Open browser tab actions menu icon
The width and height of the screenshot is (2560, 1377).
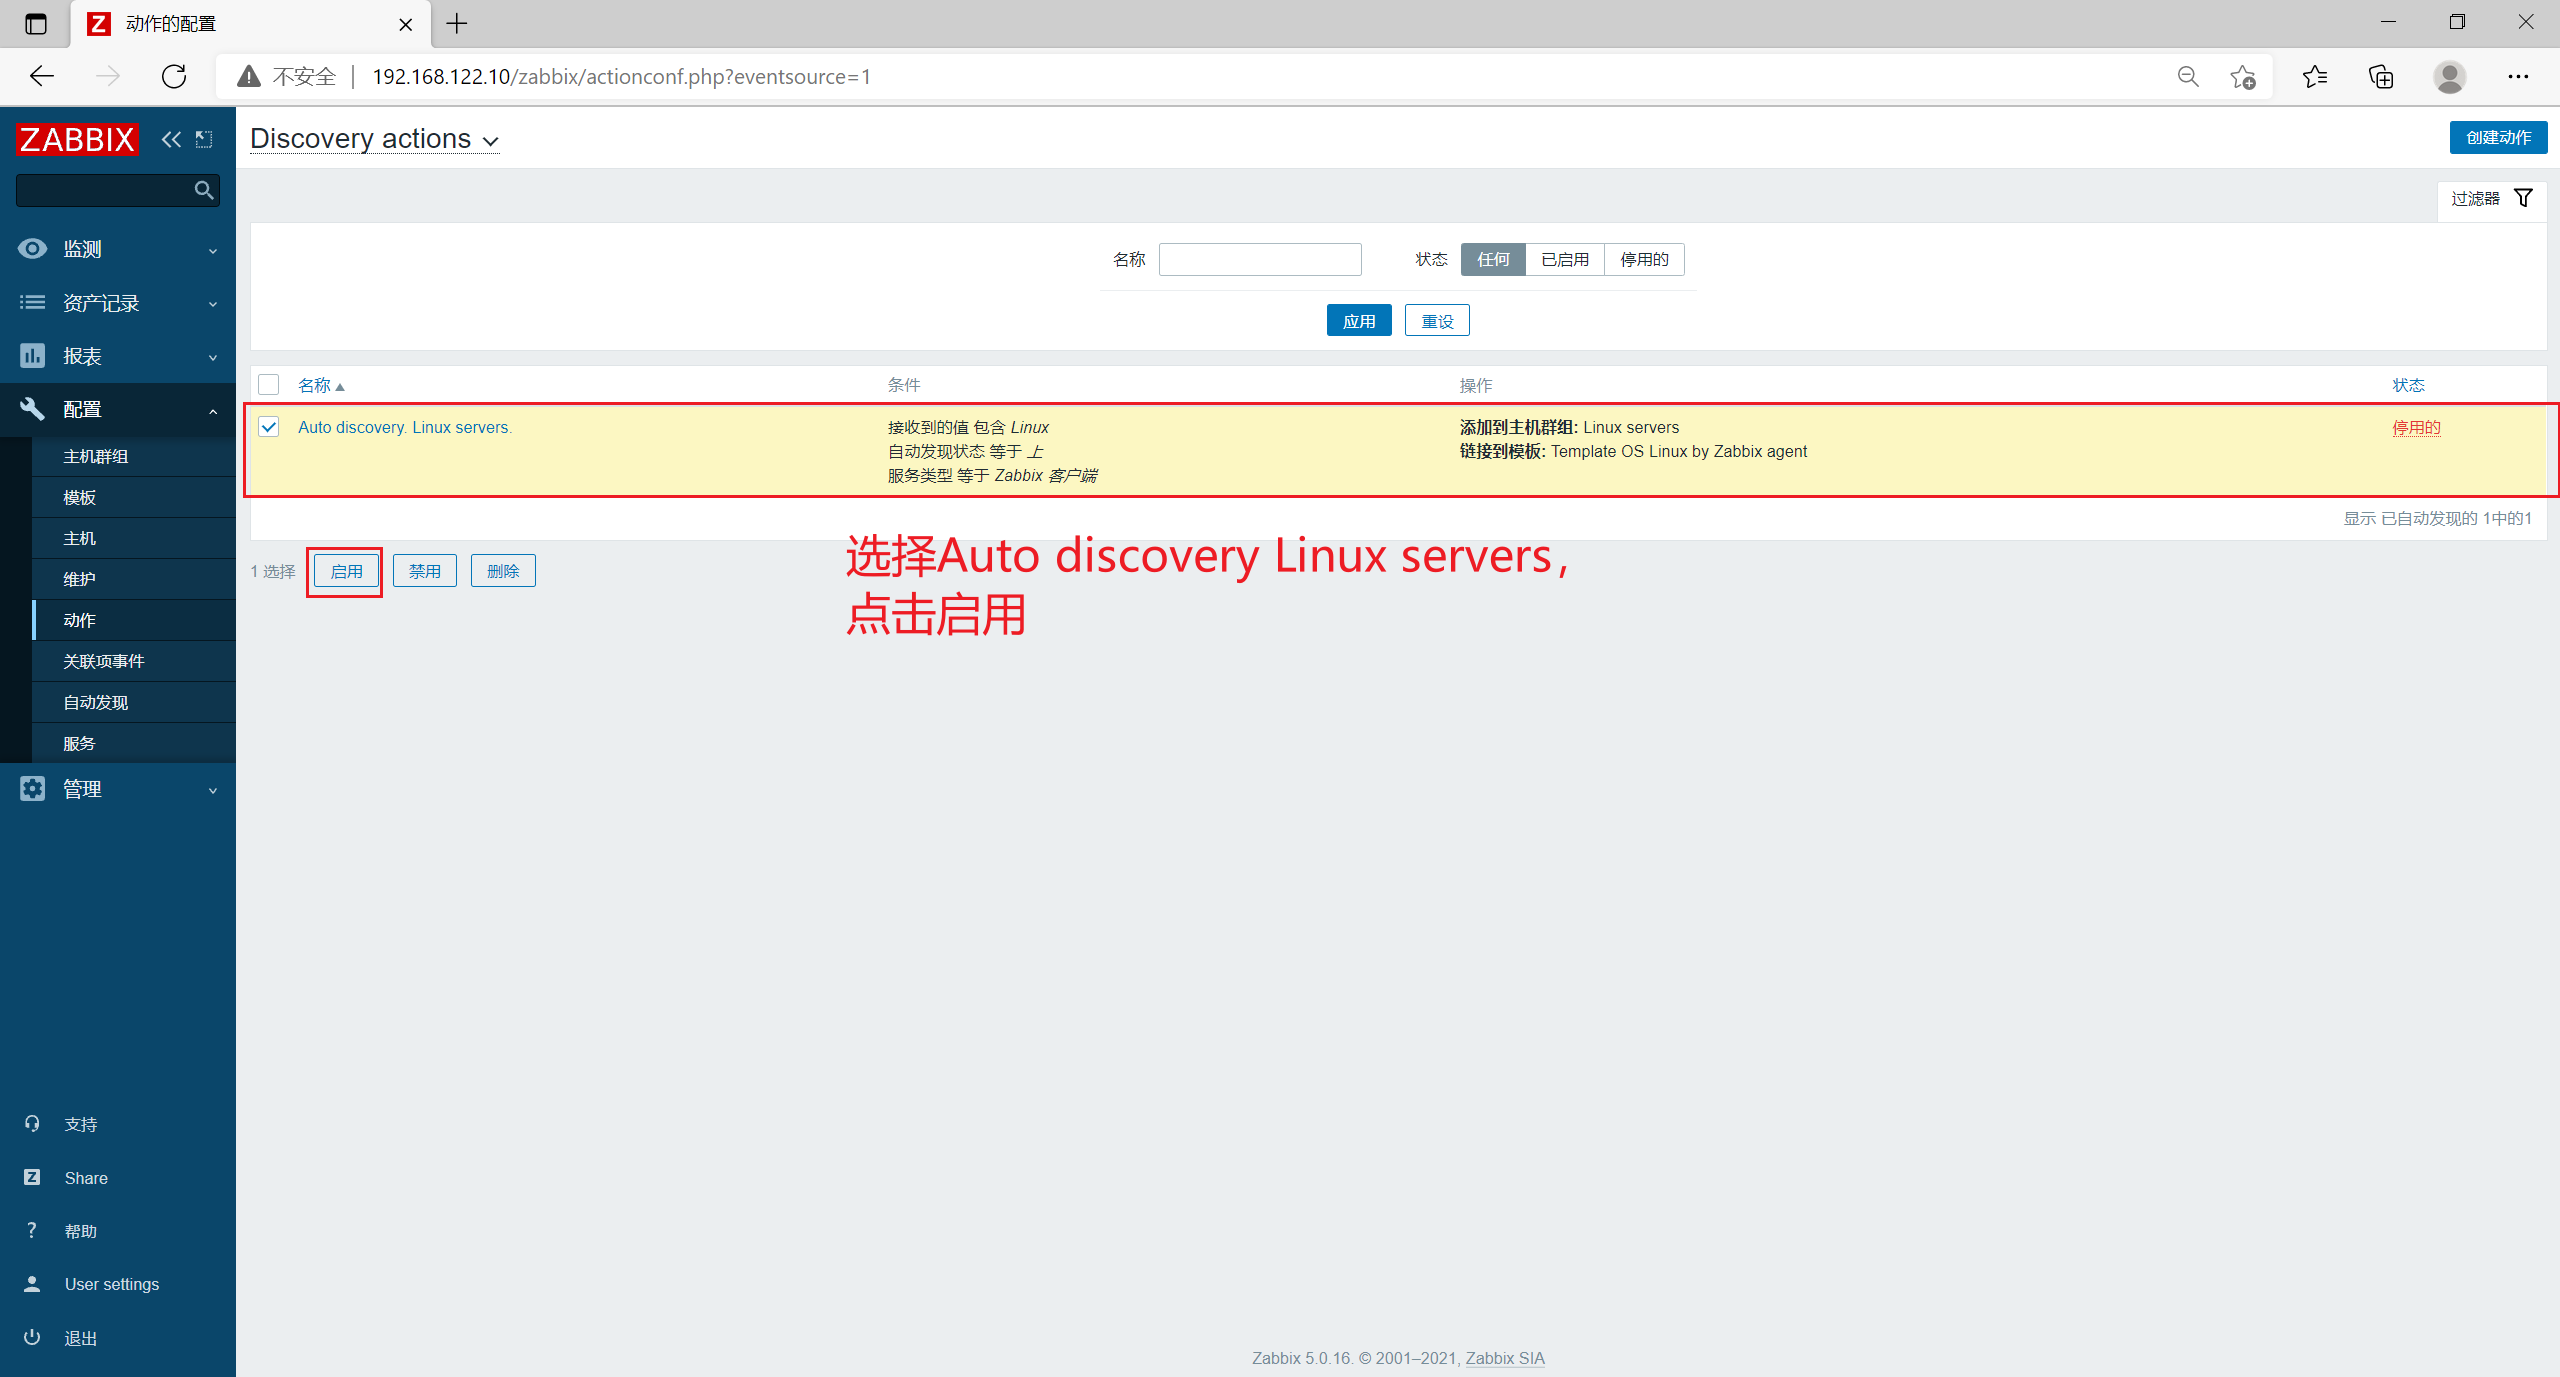[x=36, y=23]
